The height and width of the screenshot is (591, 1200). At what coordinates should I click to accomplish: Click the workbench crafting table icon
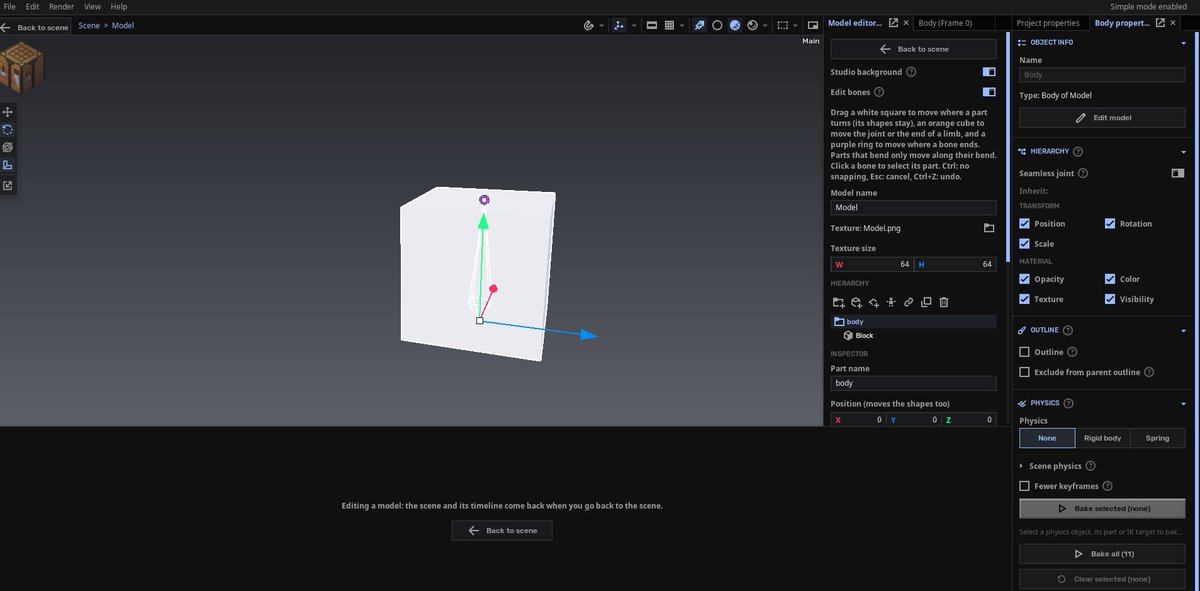pyautogui.click(x=21, y=67)
